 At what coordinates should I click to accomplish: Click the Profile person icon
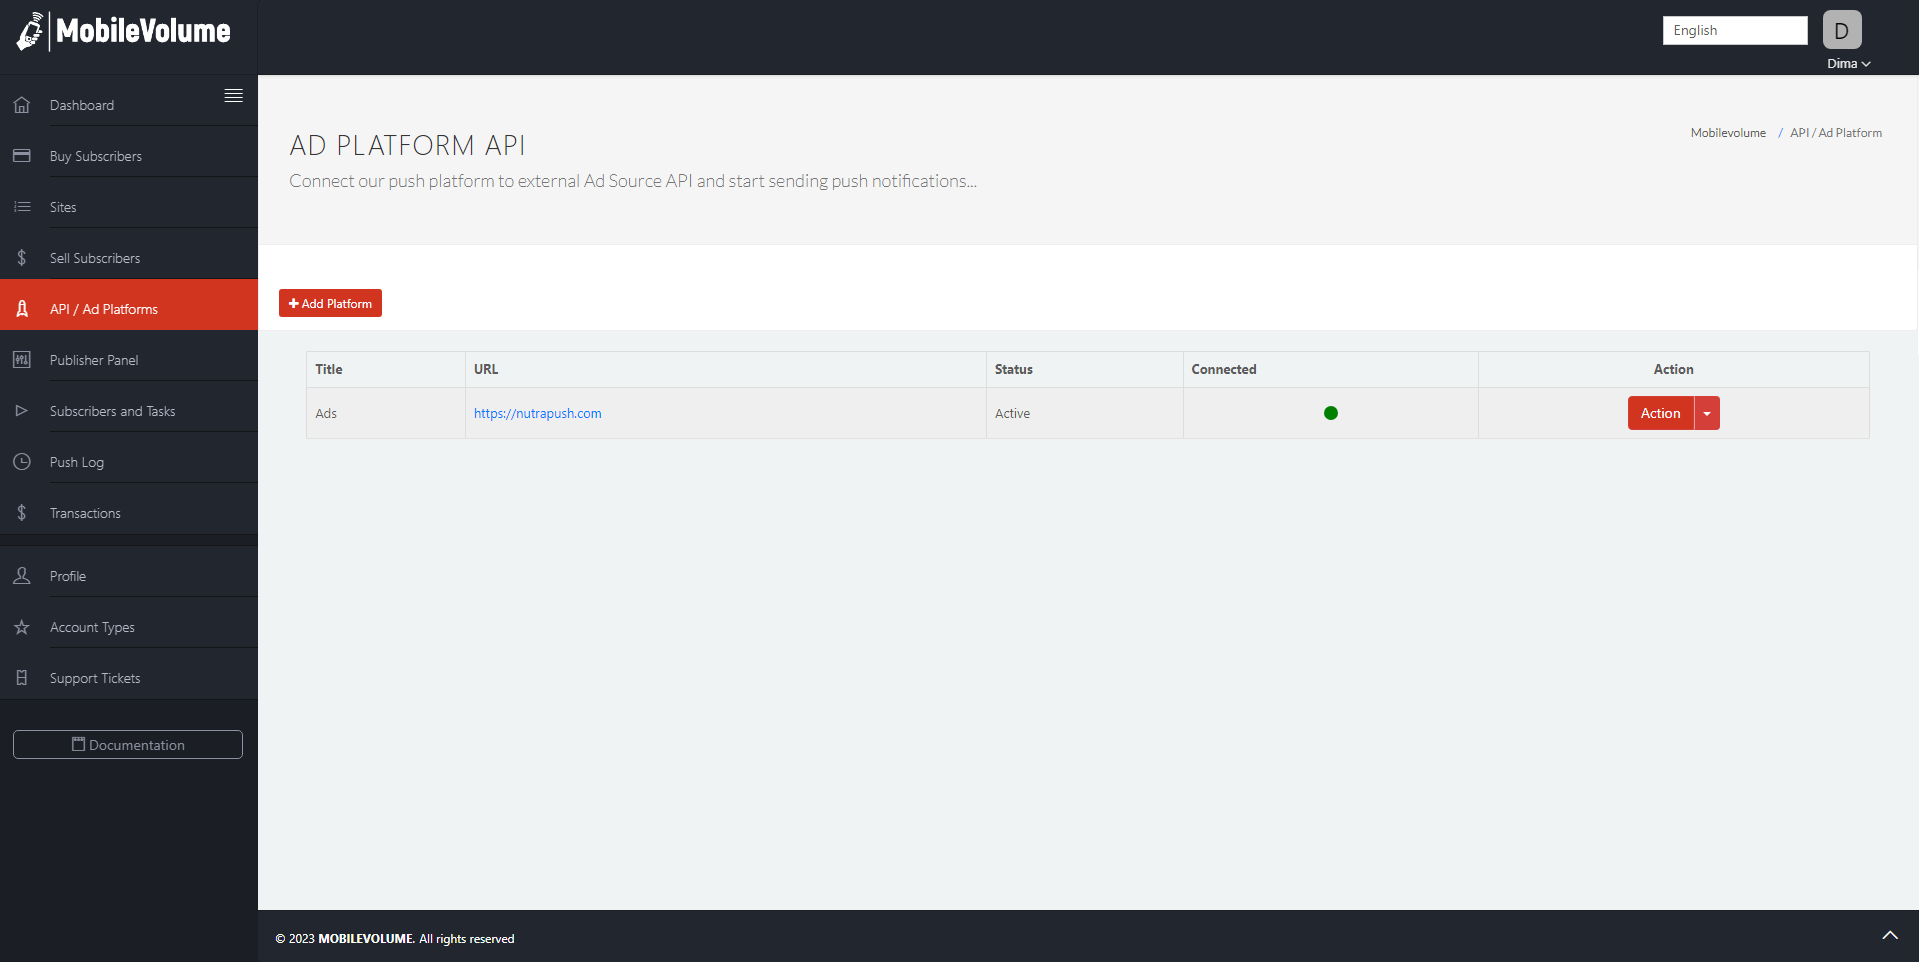point(21,575)
